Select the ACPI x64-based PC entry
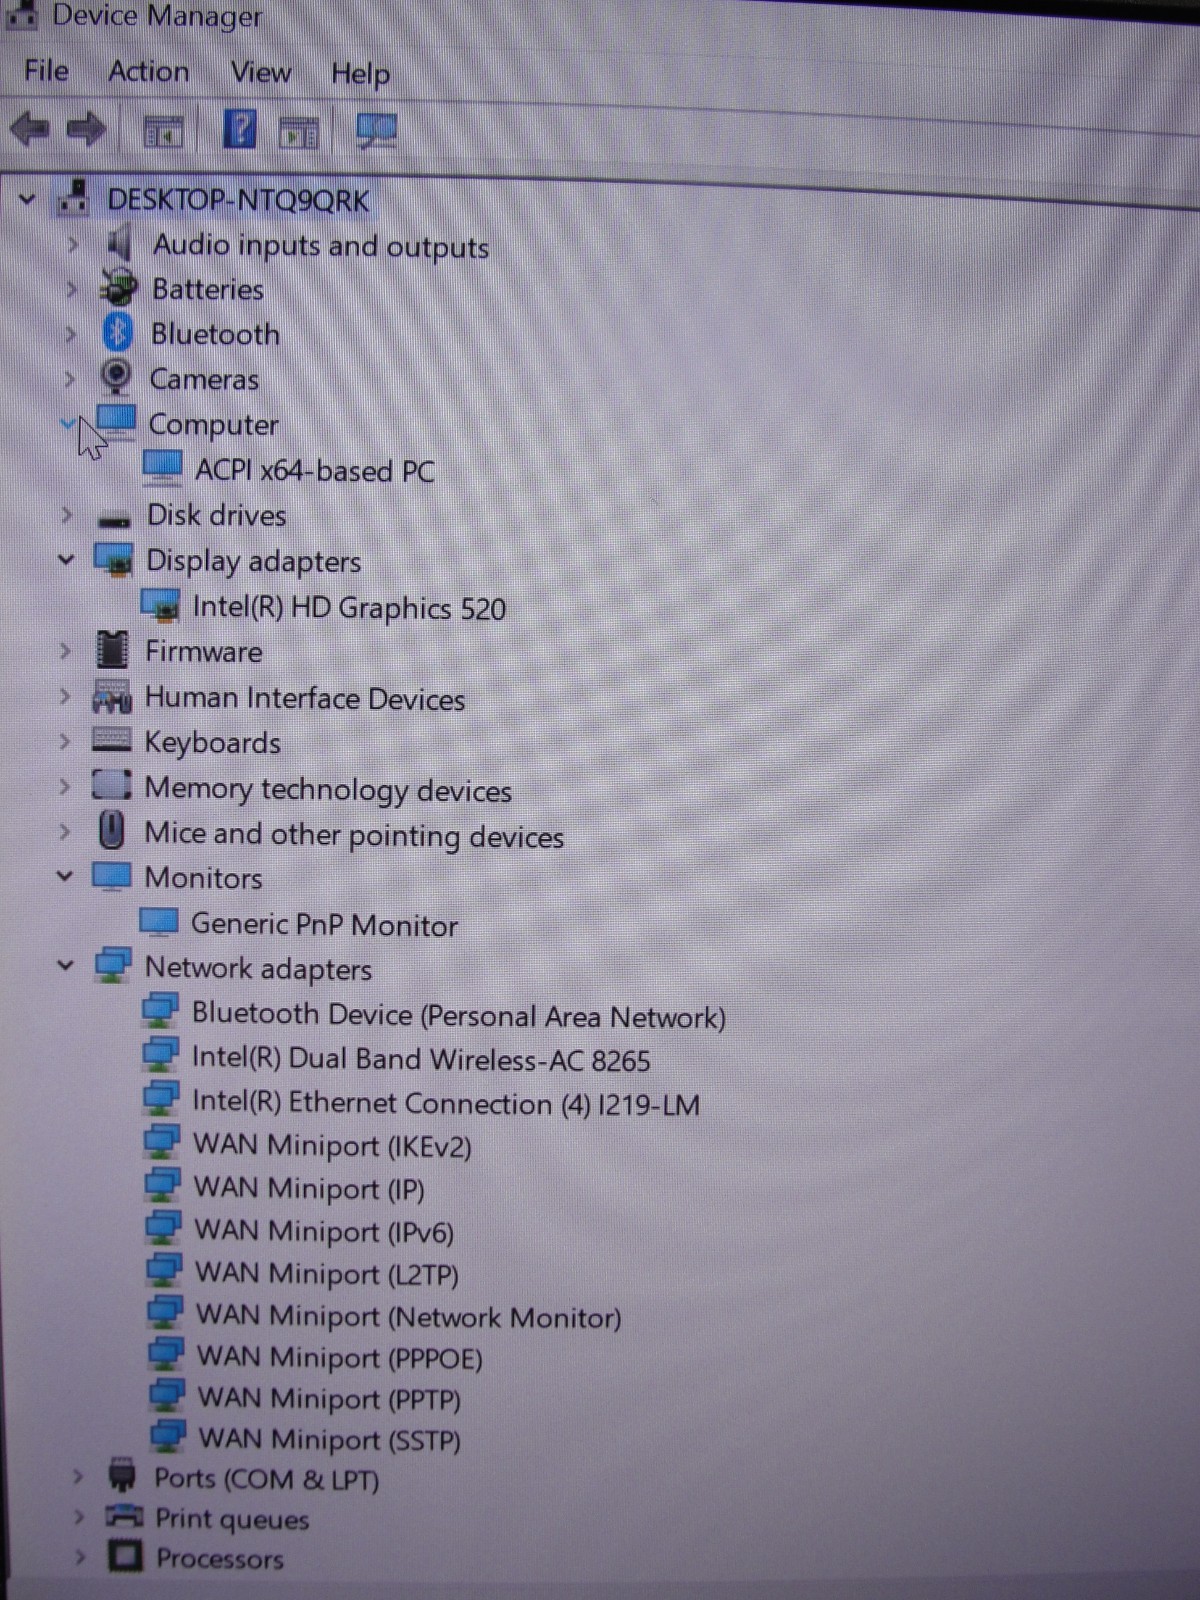1200x1600 pixels. [x=314, y=470]
